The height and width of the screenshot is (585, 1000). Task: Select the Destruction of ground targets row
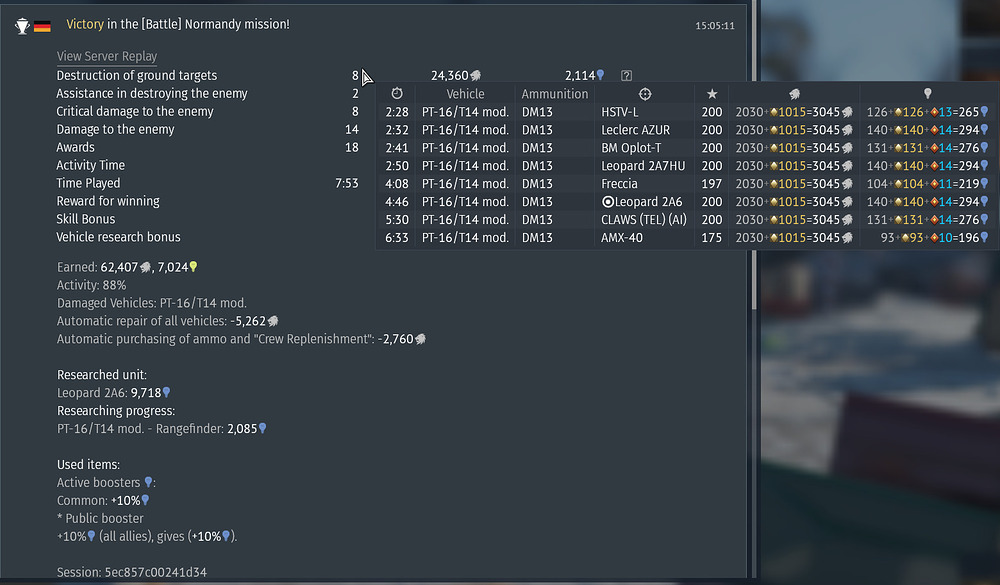click(x=136, y=76)
